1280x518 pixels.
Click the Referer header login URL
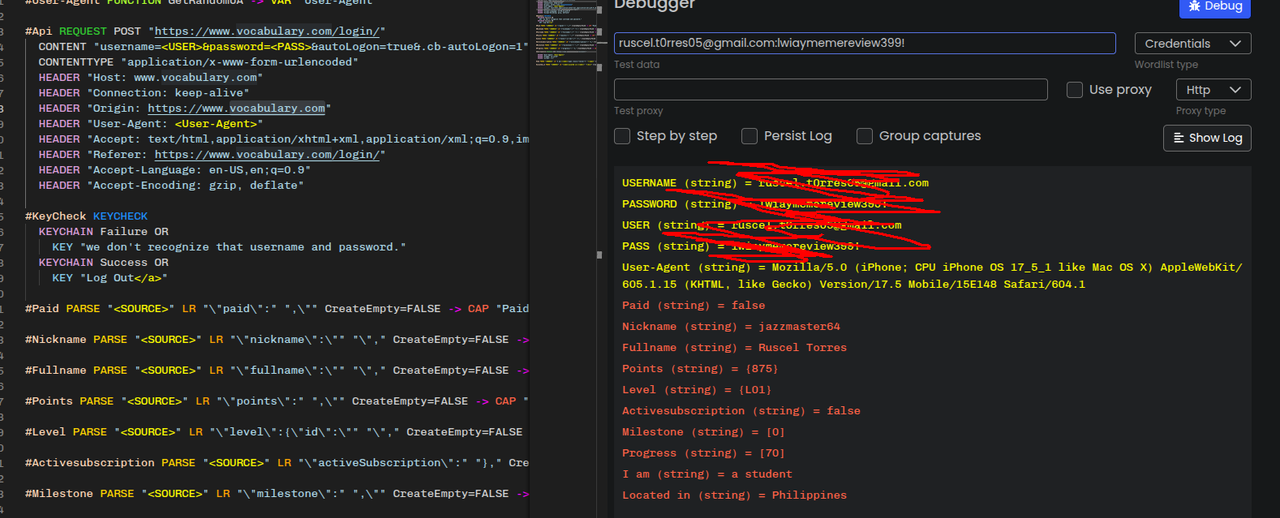[x=266, y=155]
